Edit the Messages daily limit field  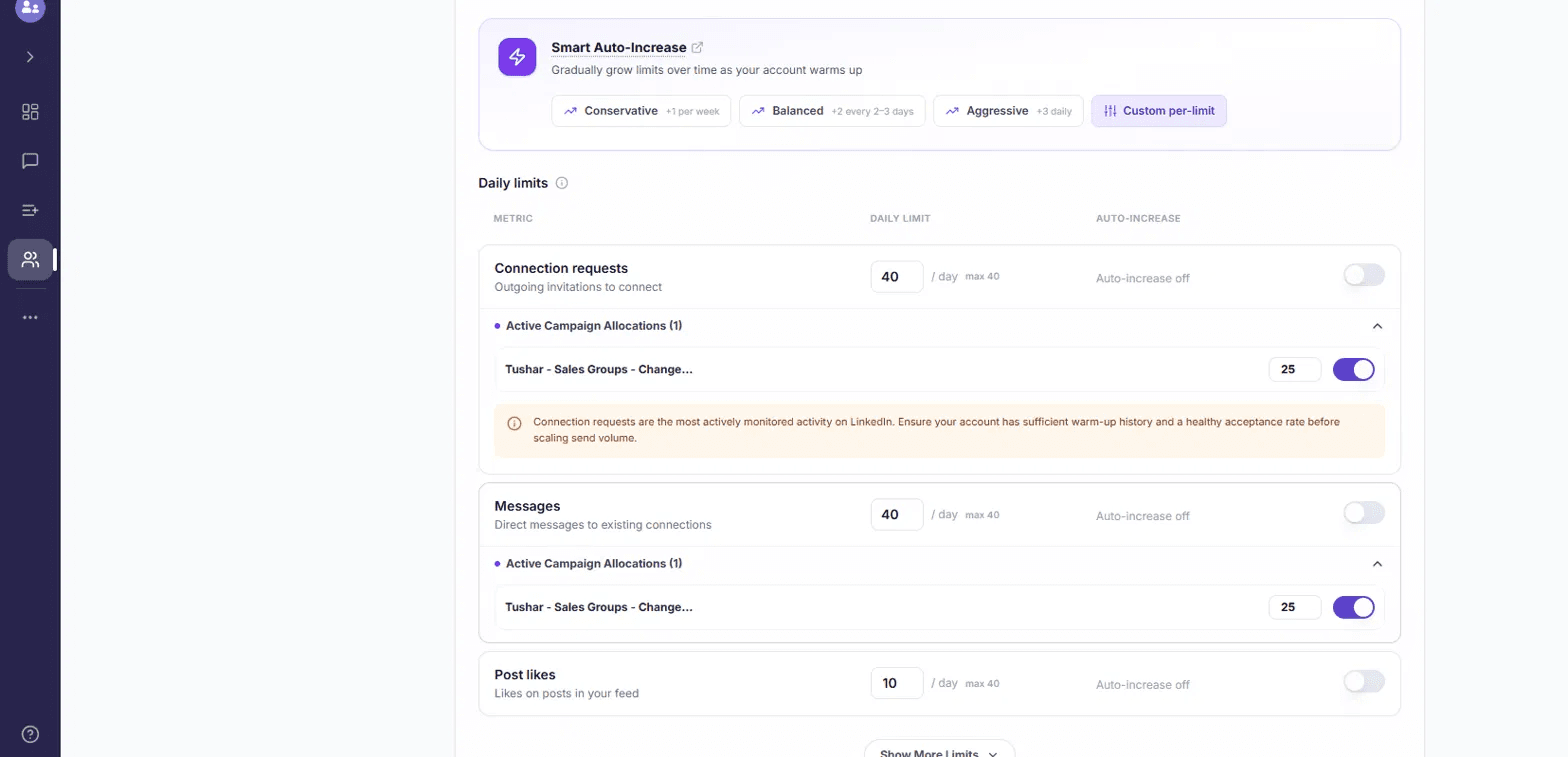click(x=897, y=515)
